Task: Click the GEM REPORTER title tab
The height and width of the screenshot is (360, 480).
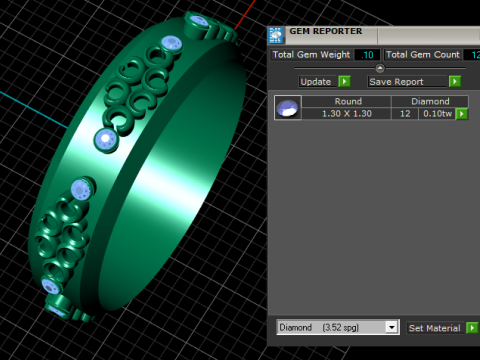Action: tap(326, 31)
